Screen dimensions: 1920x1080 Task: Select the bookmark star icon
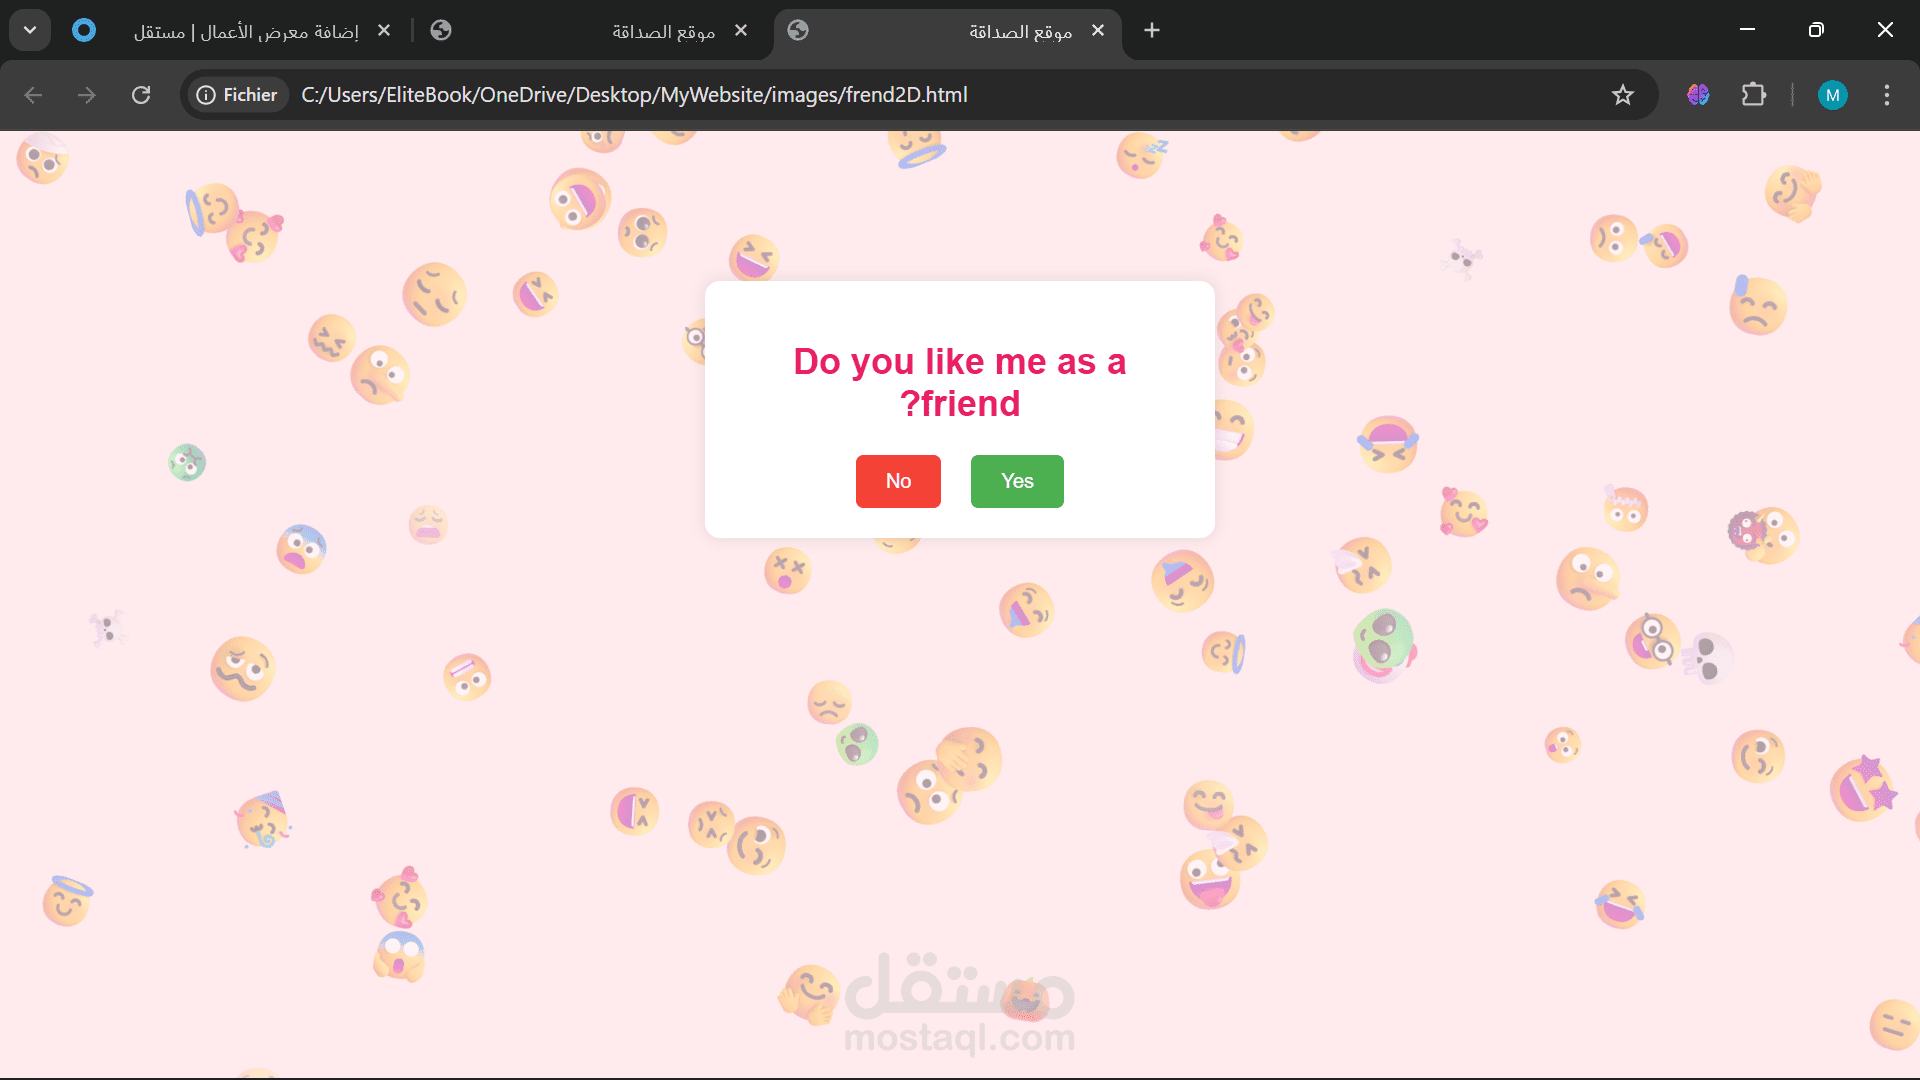(x=1623, y=95)
